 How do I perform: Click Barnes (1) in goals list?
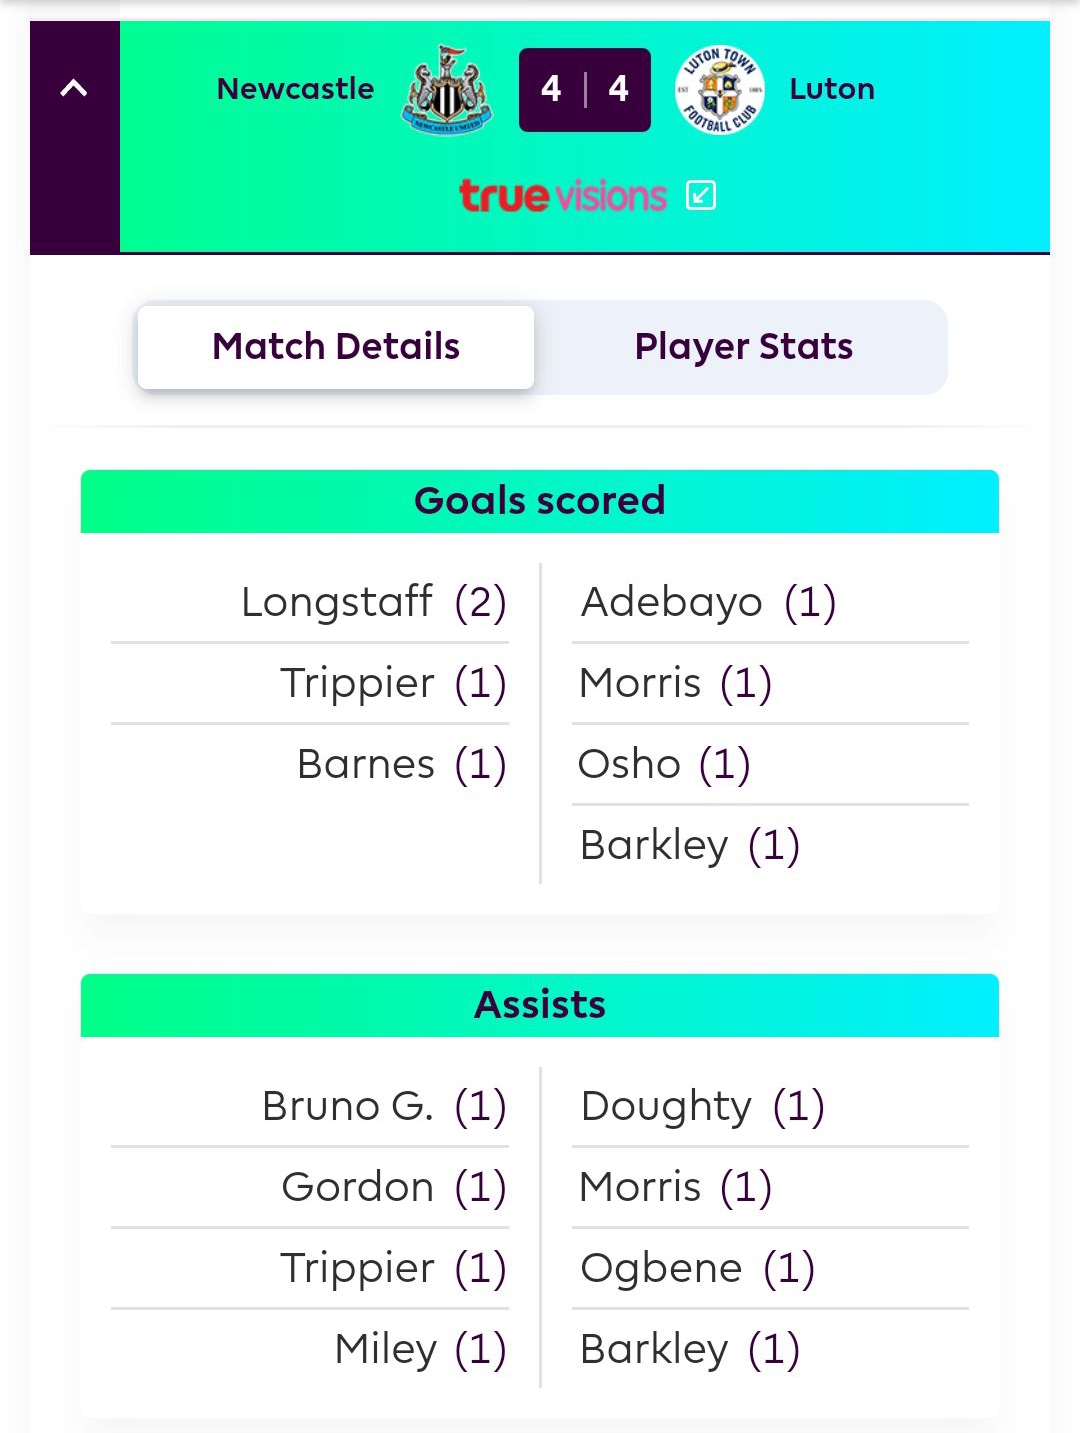[402, 764]
